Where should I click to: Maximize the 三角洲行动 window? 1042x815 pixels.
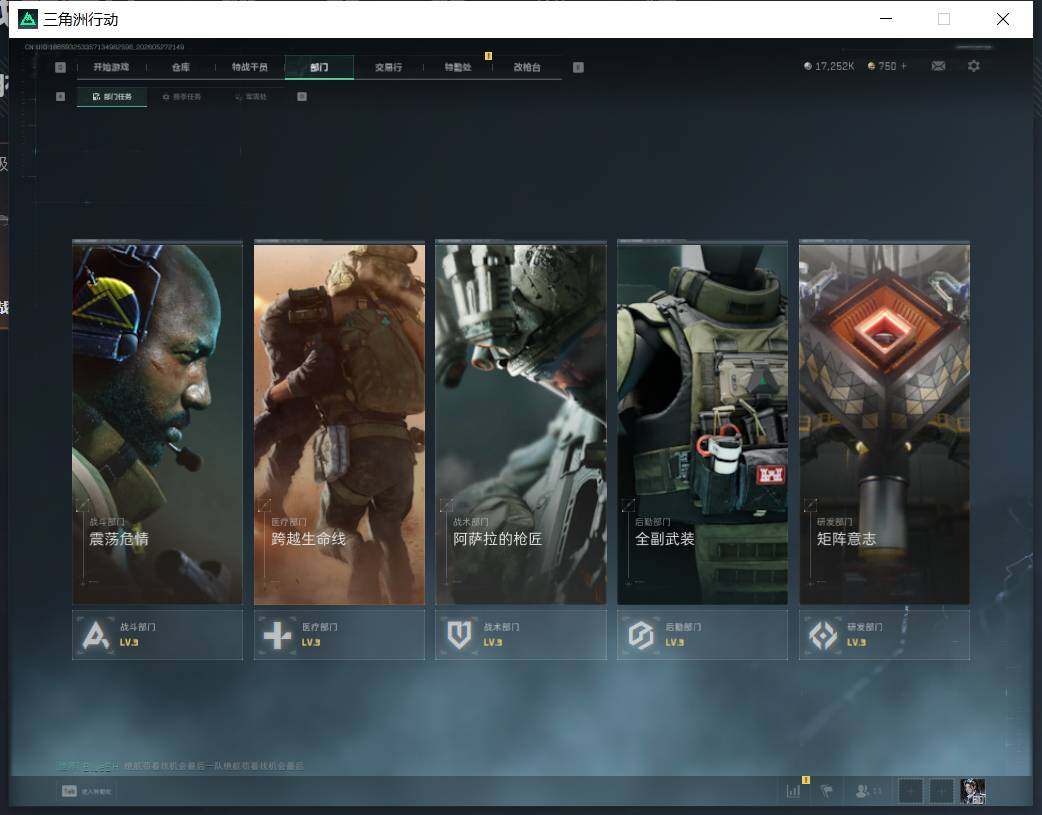click(944, 19)
